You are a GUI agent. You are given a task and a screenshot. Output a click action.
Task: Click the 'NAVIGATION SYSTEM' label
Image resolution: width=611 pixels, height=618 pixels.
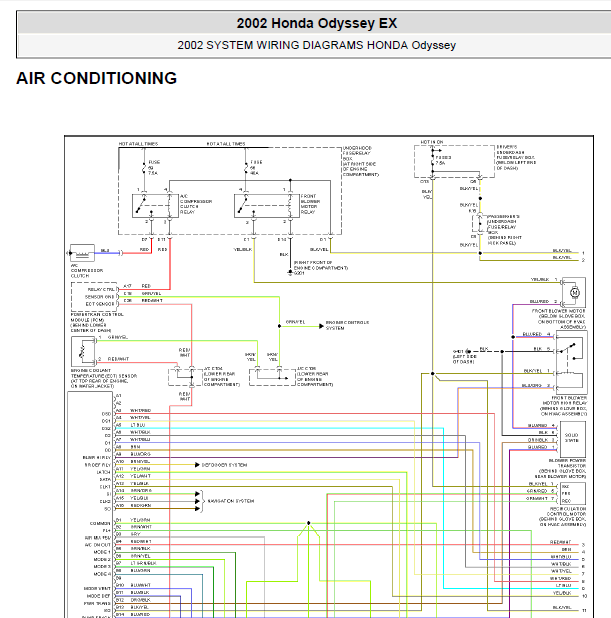point(231,501)
